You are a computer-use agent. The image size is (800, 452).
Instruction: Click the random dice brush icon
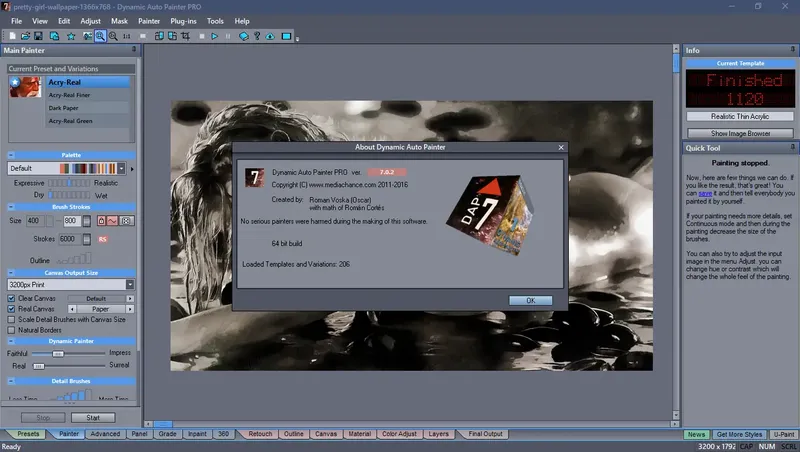point(127,221)
